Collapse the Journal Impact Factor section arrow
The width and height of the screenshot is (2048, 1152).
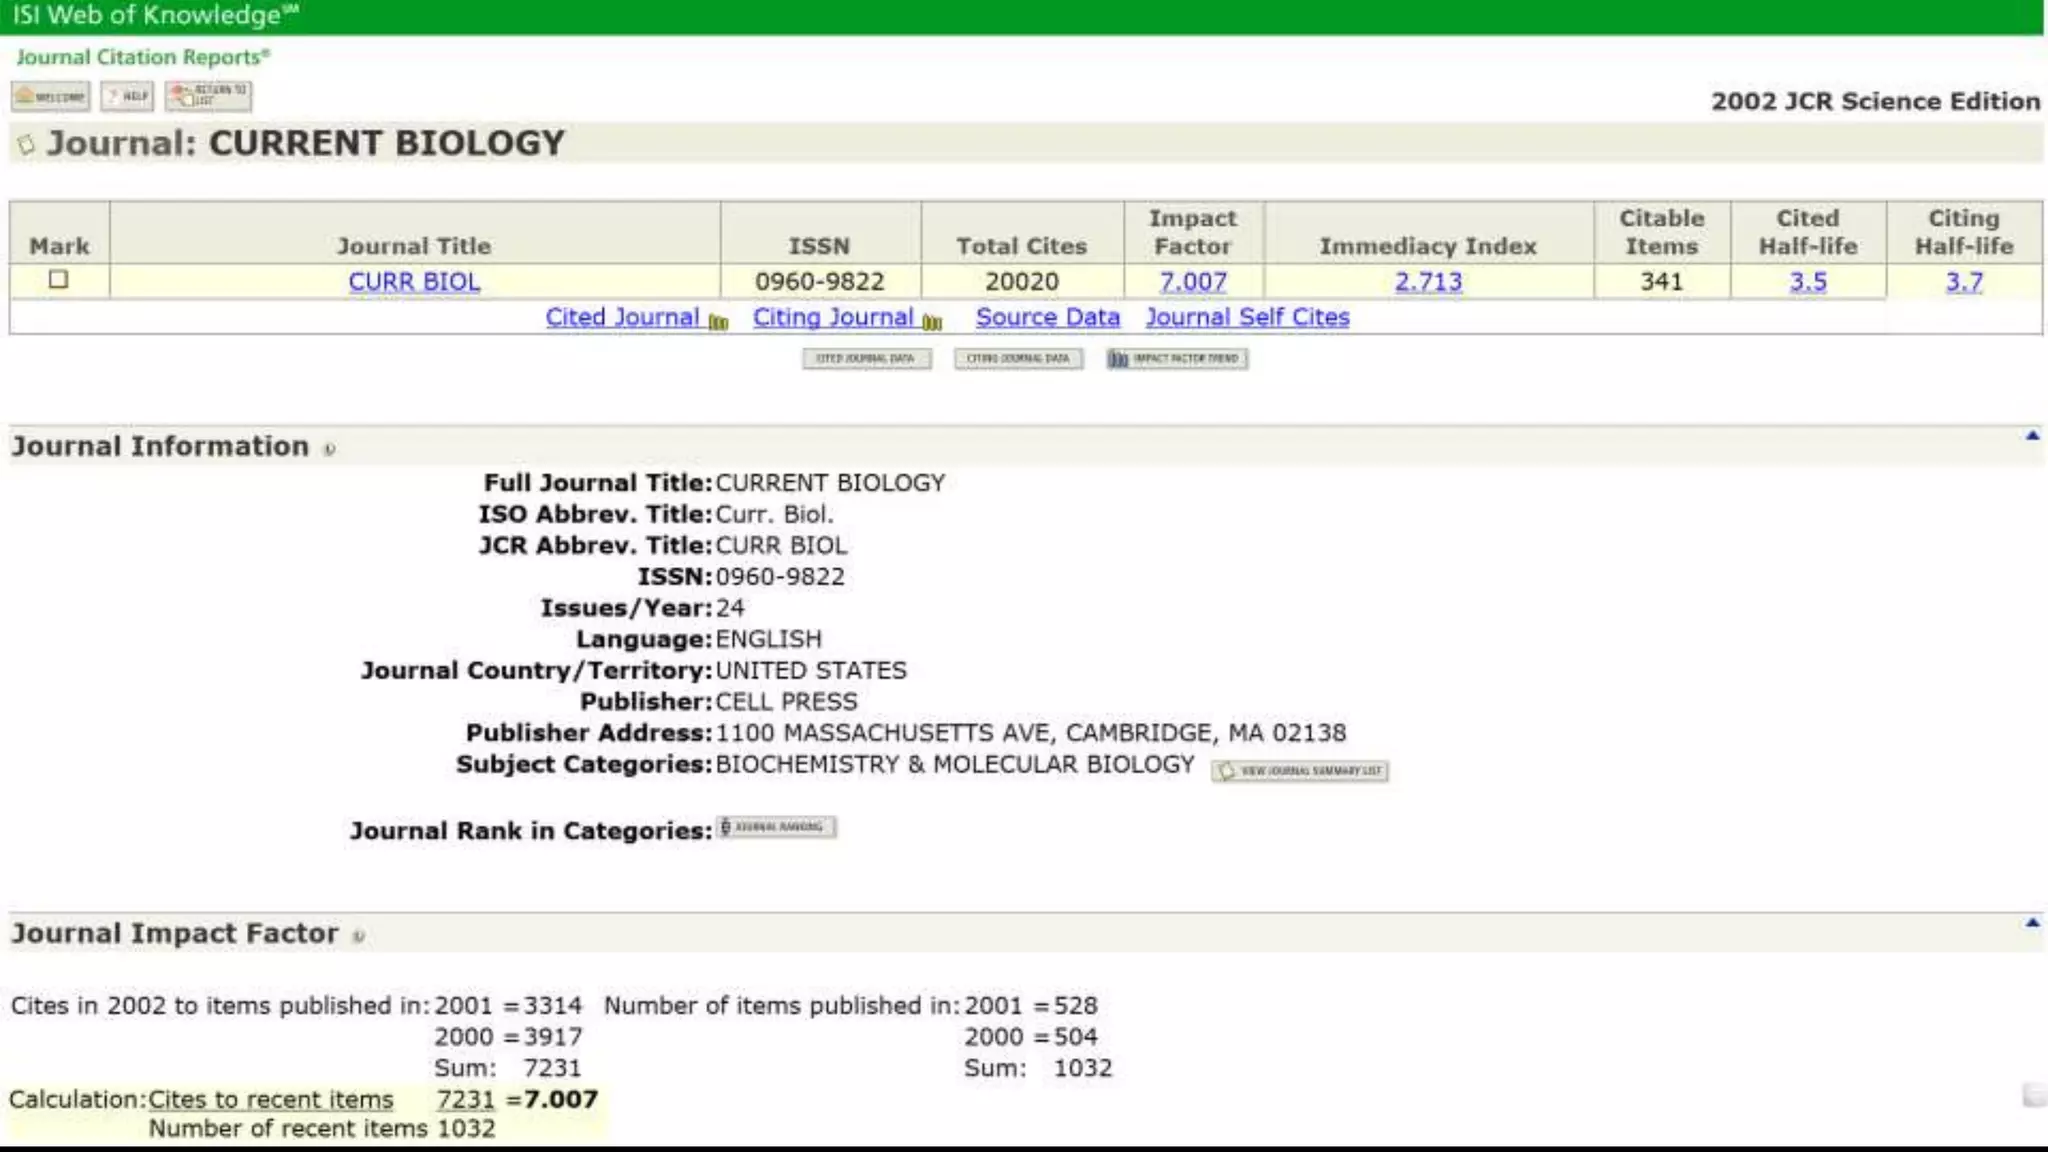[2032, 922]
